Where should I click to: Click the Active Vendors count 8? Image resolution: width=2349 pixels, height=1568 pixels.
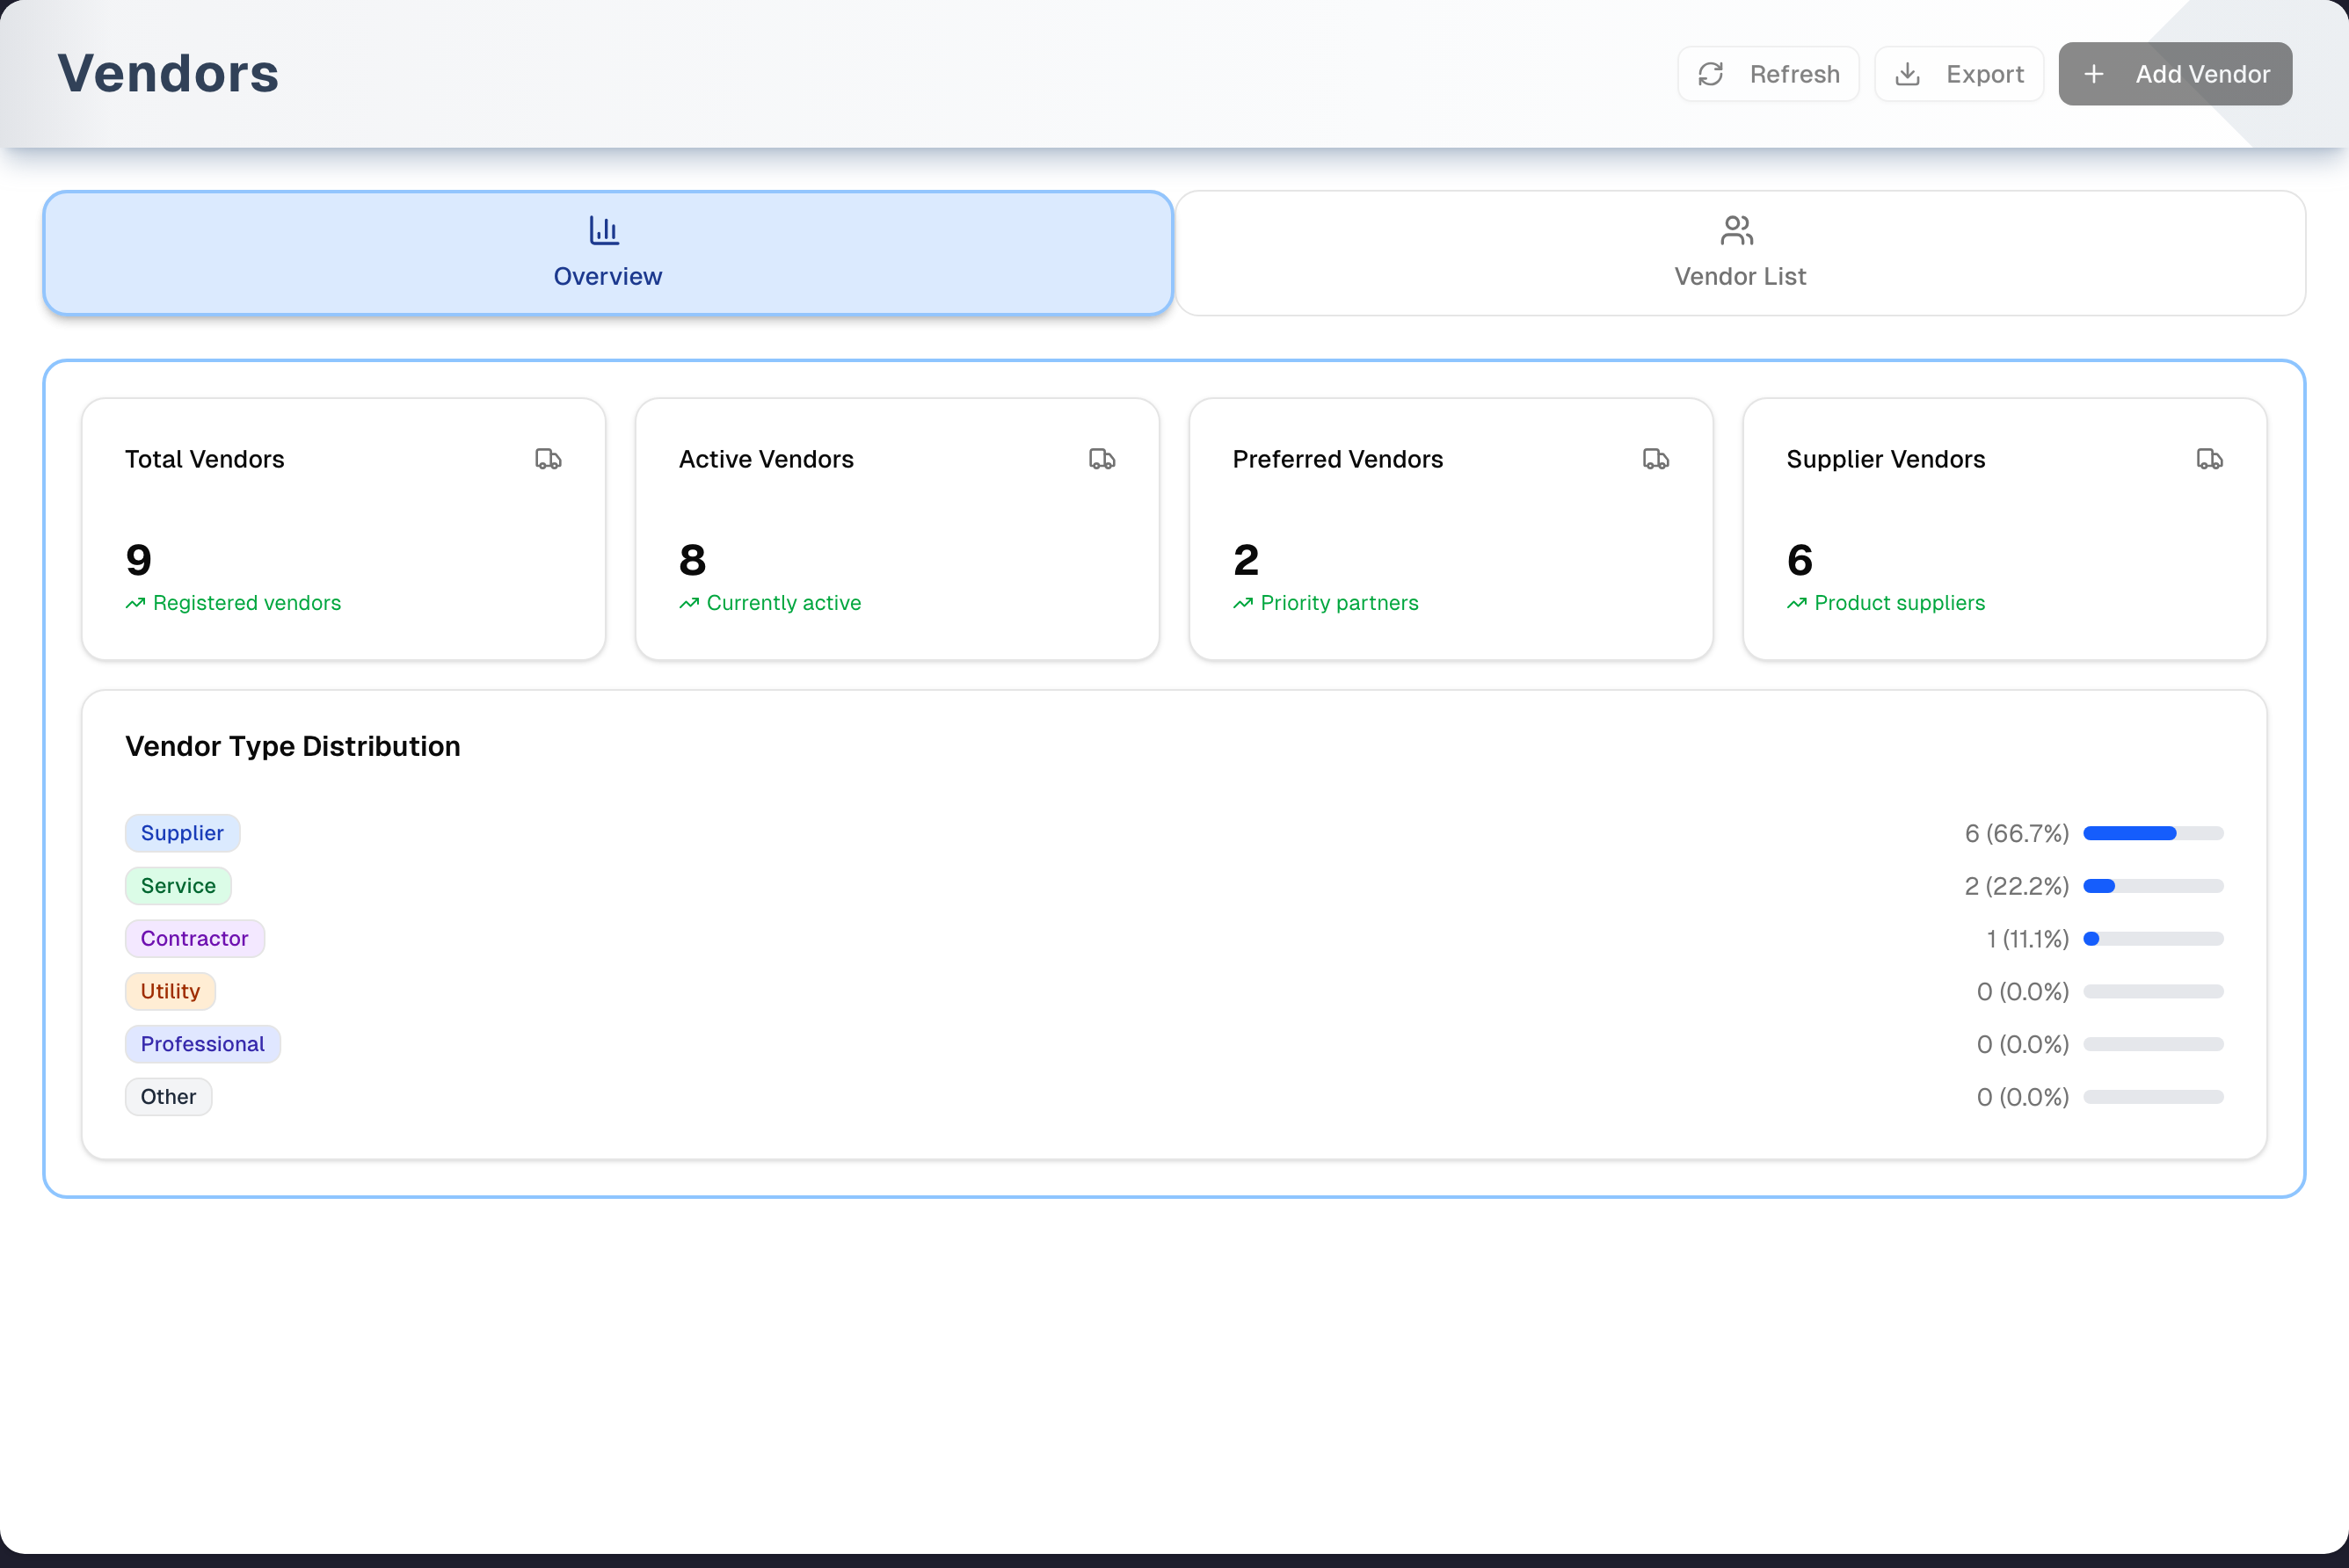click(693, 560)
